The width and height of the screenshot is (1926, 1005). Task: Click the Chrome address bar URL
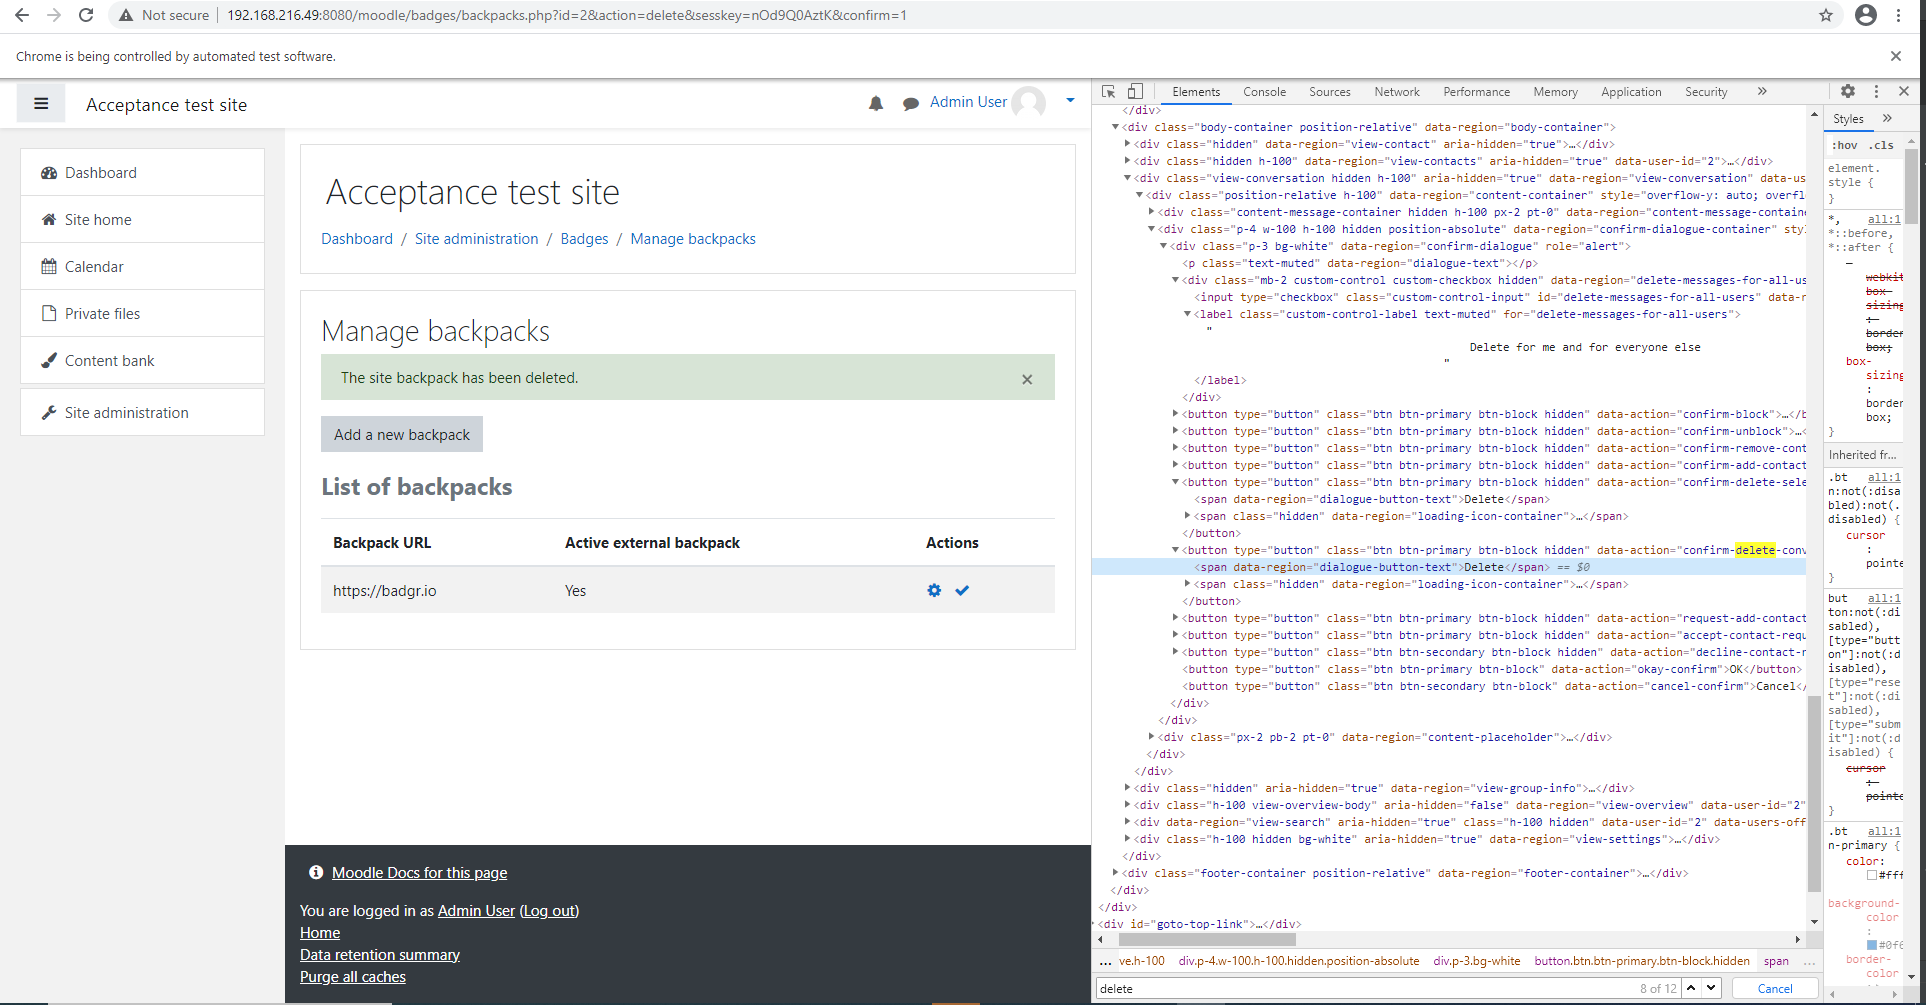click(567, 15)
